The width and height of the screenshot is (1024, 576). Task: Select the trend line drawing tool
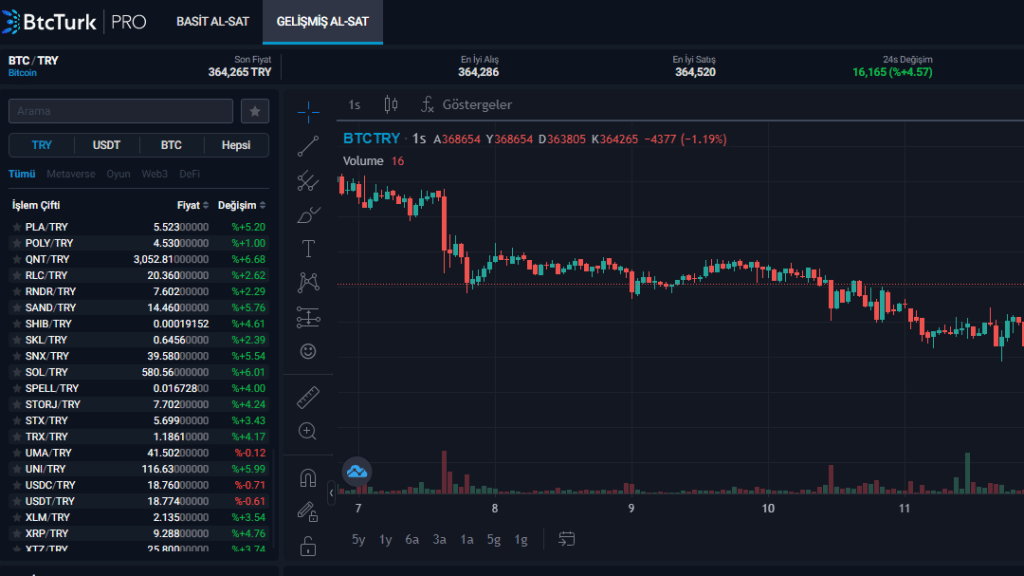tap(308, 146)
